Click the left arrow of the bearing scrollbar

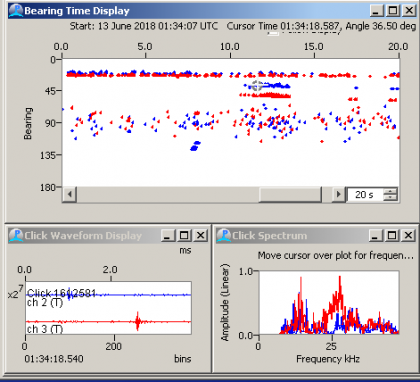point(70,194)
